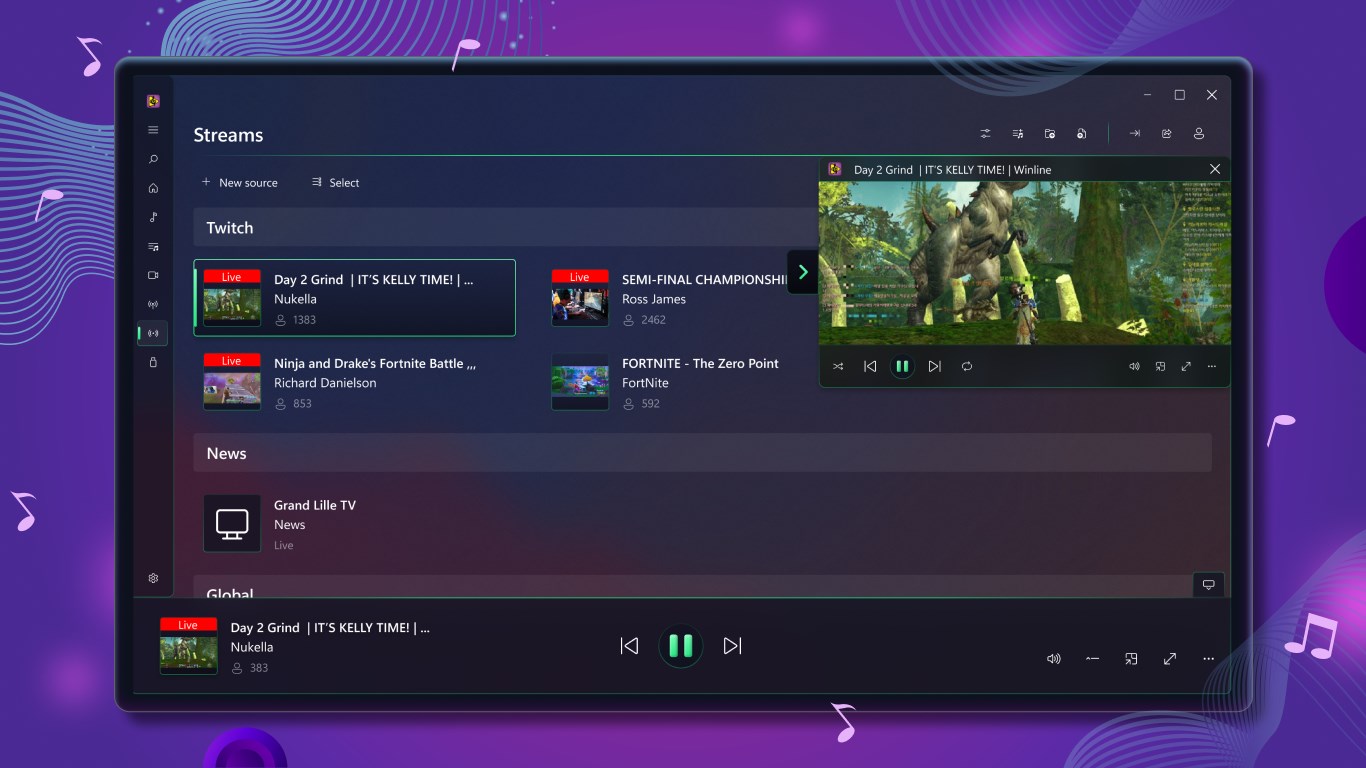Image resolution: width=1366 pixels, height=768 pixels.
Task: Go to Home in the sidebar
Action: pos(153,188)
